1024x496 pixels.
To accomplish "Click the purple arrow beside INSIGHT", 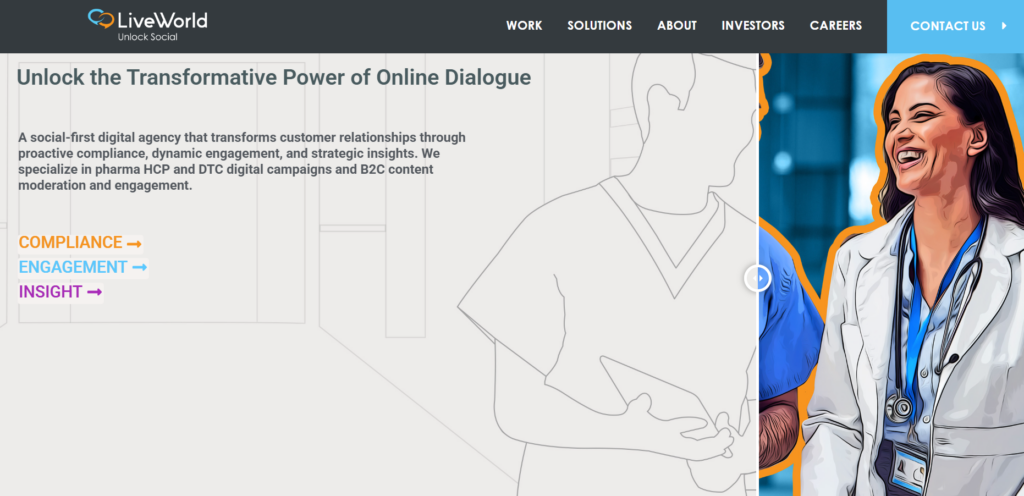I will coord(94,292).
